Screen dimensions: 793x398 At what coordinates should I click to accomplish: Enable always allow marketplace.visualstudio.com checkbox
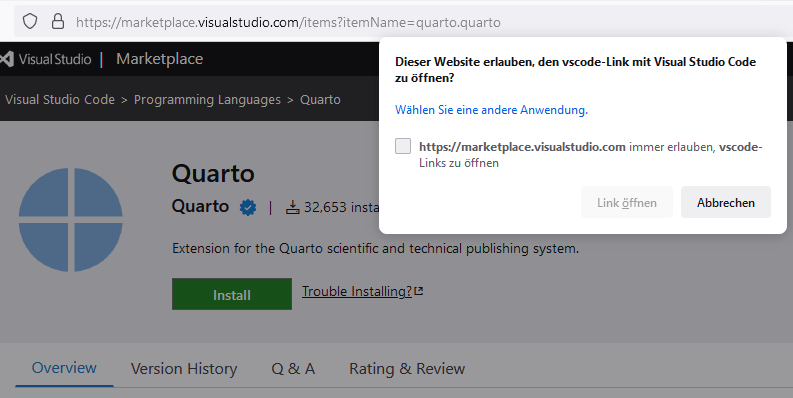403,147
